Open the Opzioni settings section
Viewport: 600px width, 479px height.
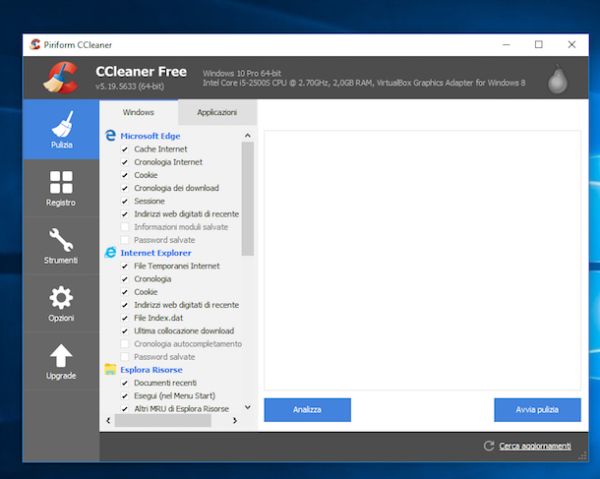[61, 303]
